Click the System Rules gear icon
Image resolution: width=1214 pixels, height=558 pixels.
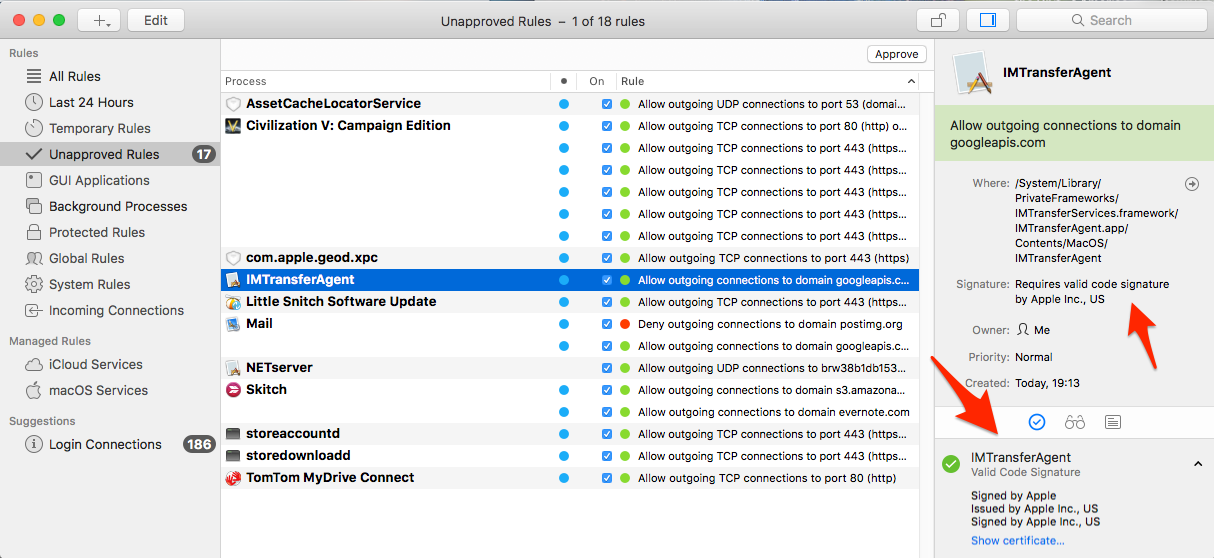pyautogui.click(x=34, y=284)
